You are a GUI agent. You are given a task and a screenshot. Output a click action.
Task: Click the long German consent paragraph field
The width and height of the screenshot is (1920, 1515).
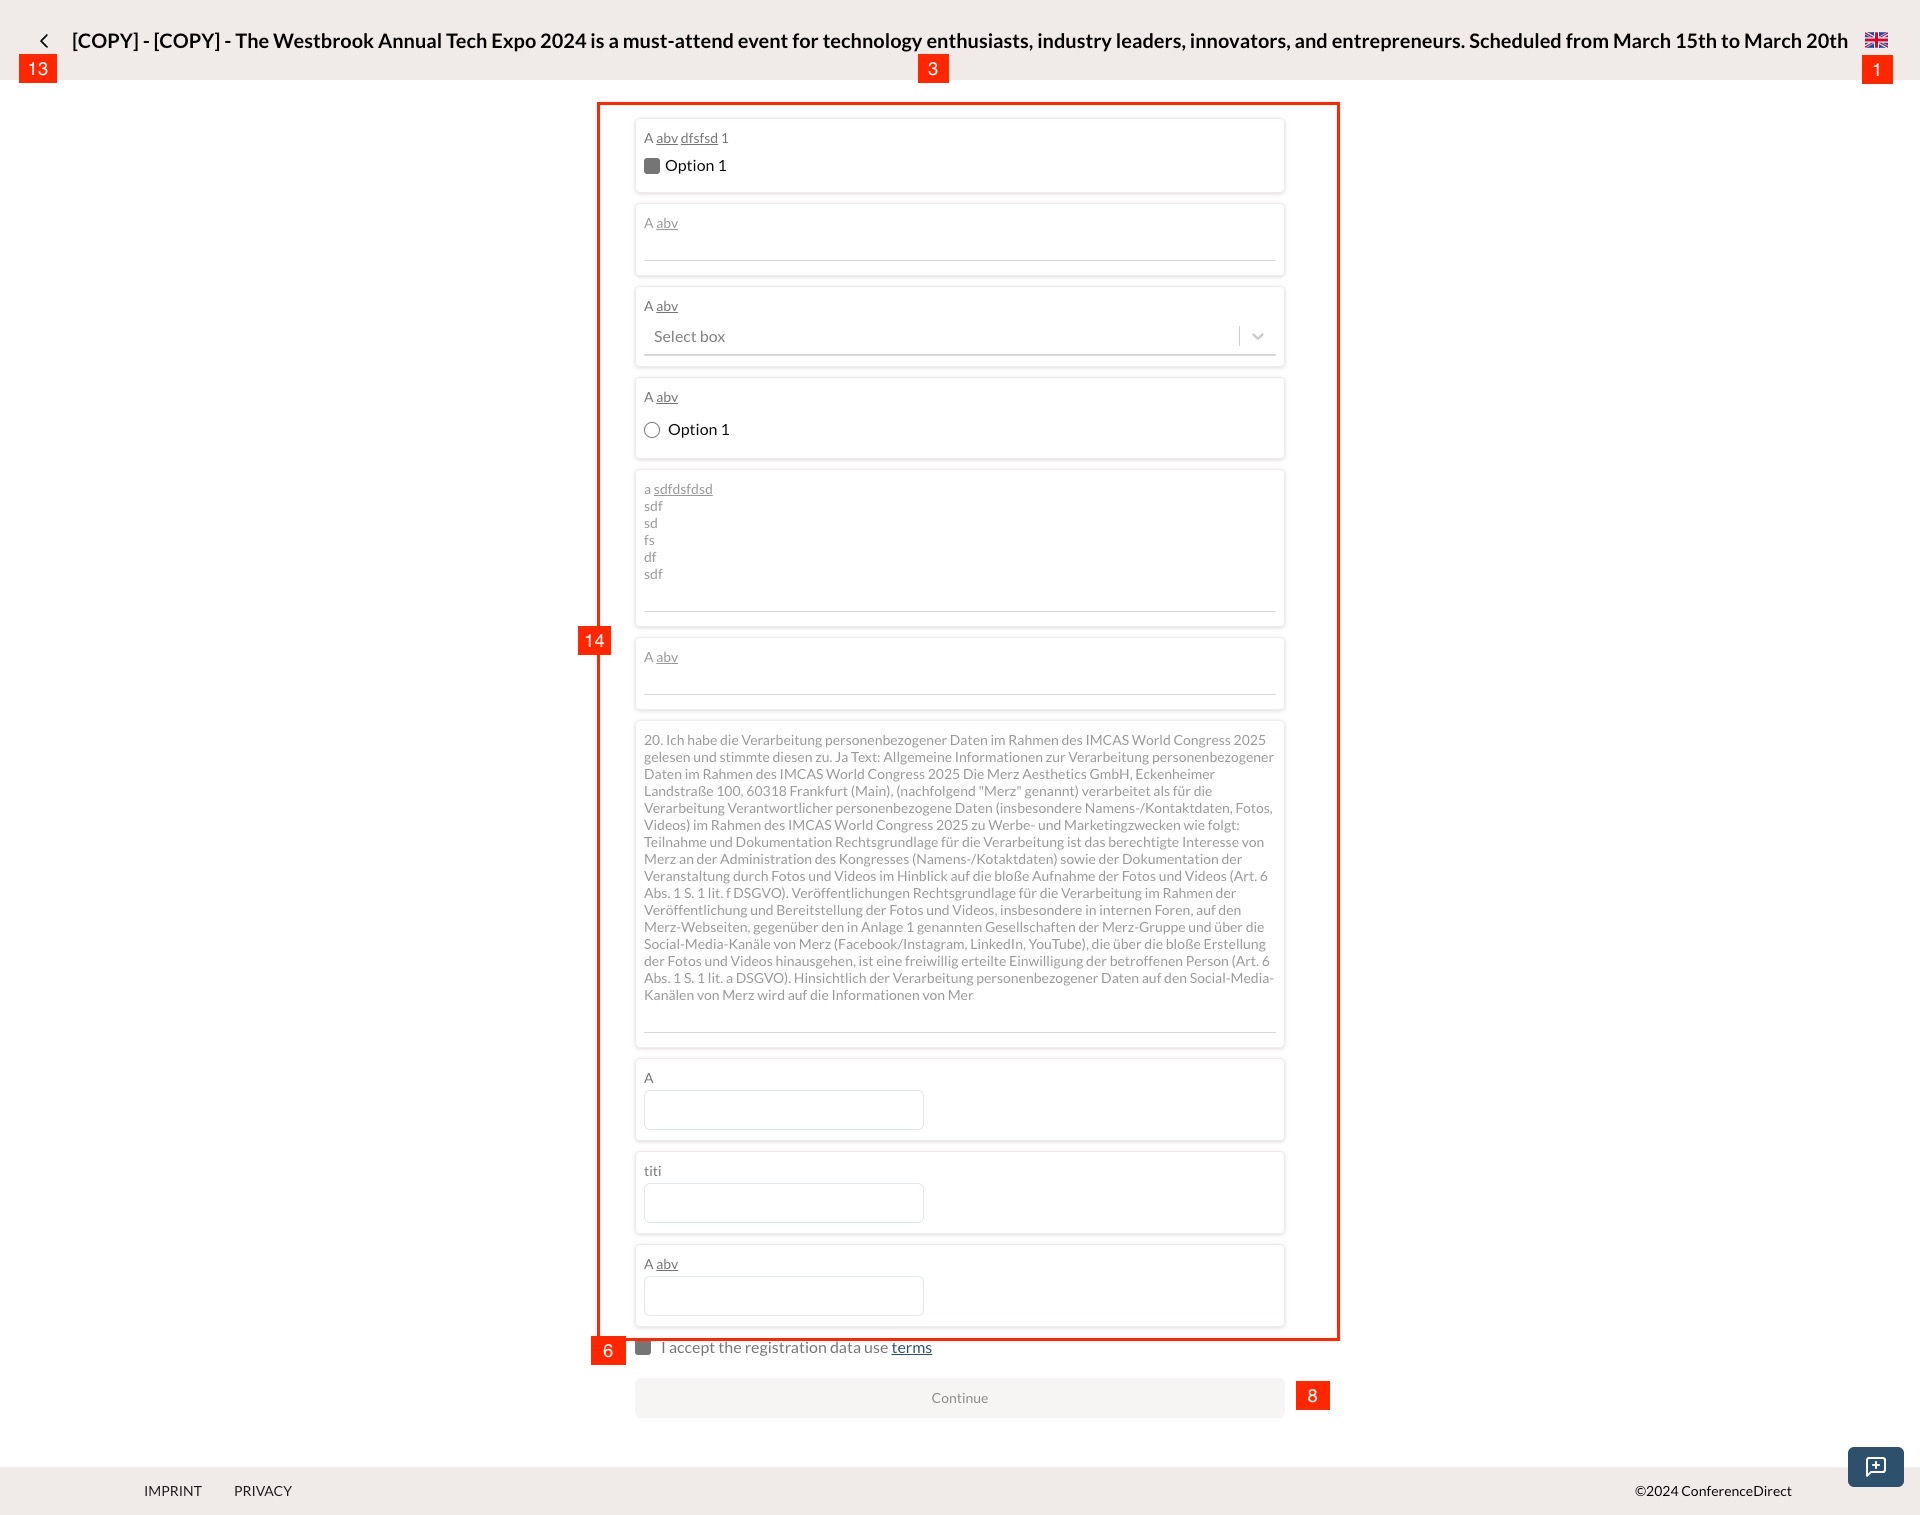959,880
